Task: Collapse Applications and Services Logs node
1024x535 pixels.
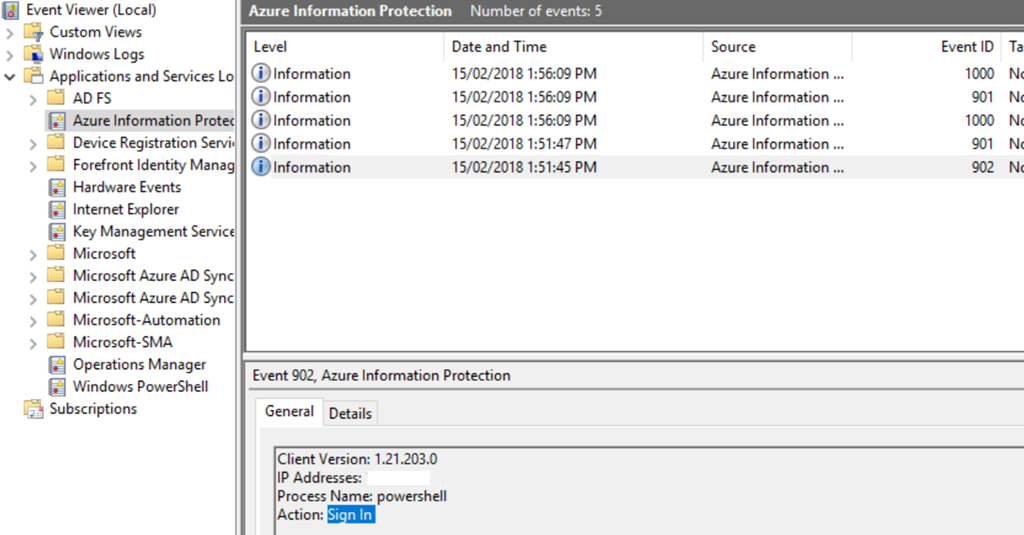Action: pyautogui.click(x=10, y=76)
